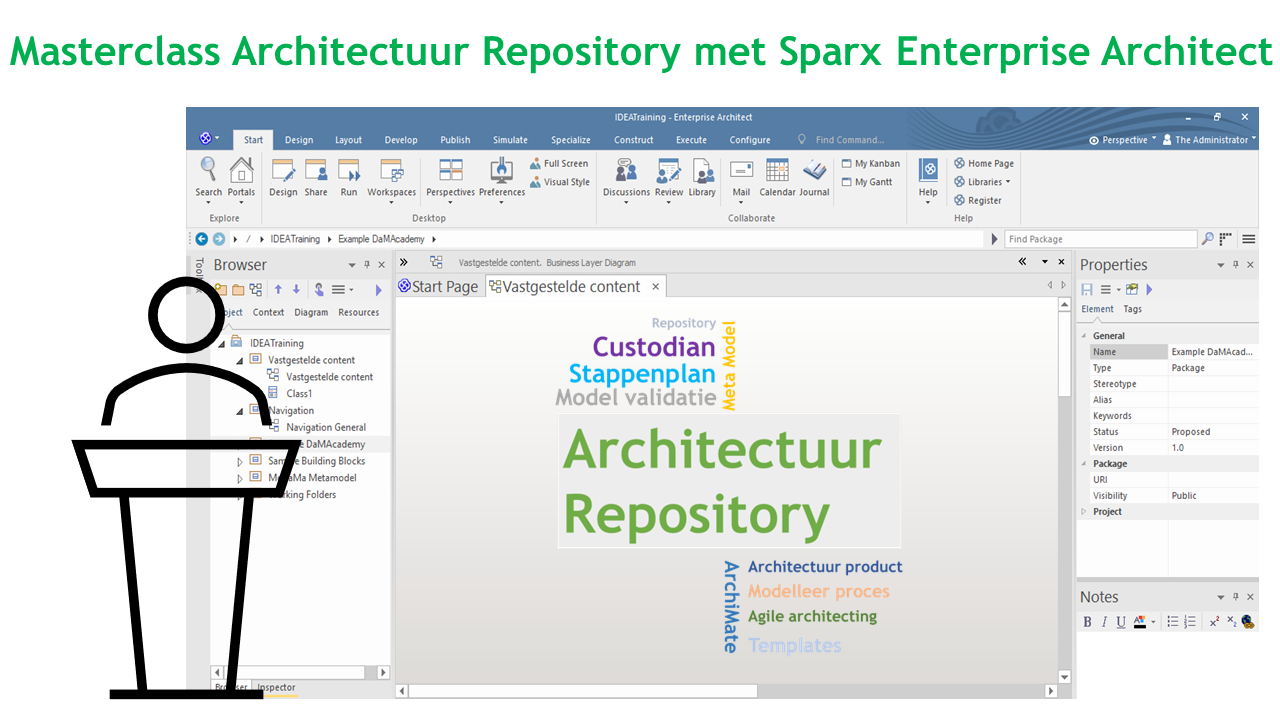Viewport: 1280px width, 720px height.
Task: Click the Home Page link in Help group
Action: [x=983, y=164]
